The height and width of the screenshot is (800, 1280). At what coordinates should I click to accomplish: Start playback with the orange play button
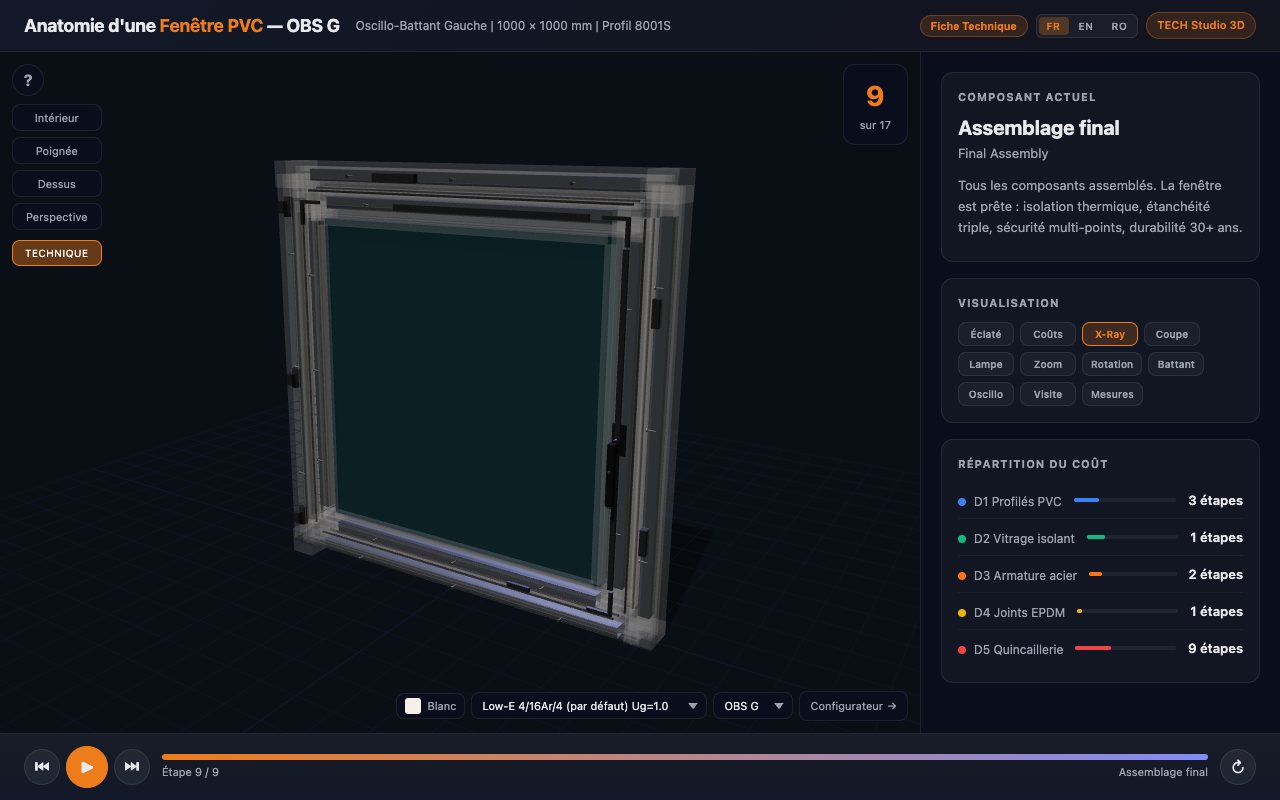(x=87, y=767)
